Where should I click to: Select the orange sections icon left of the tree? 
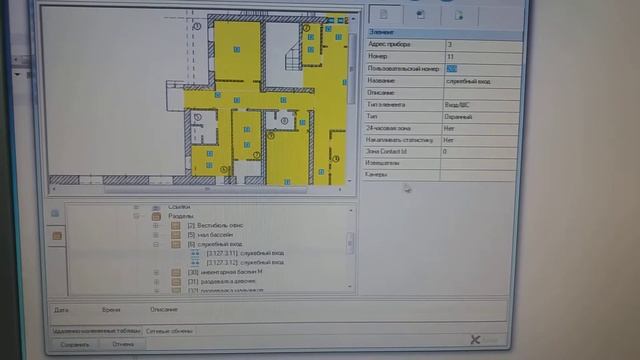pos(57,236)
